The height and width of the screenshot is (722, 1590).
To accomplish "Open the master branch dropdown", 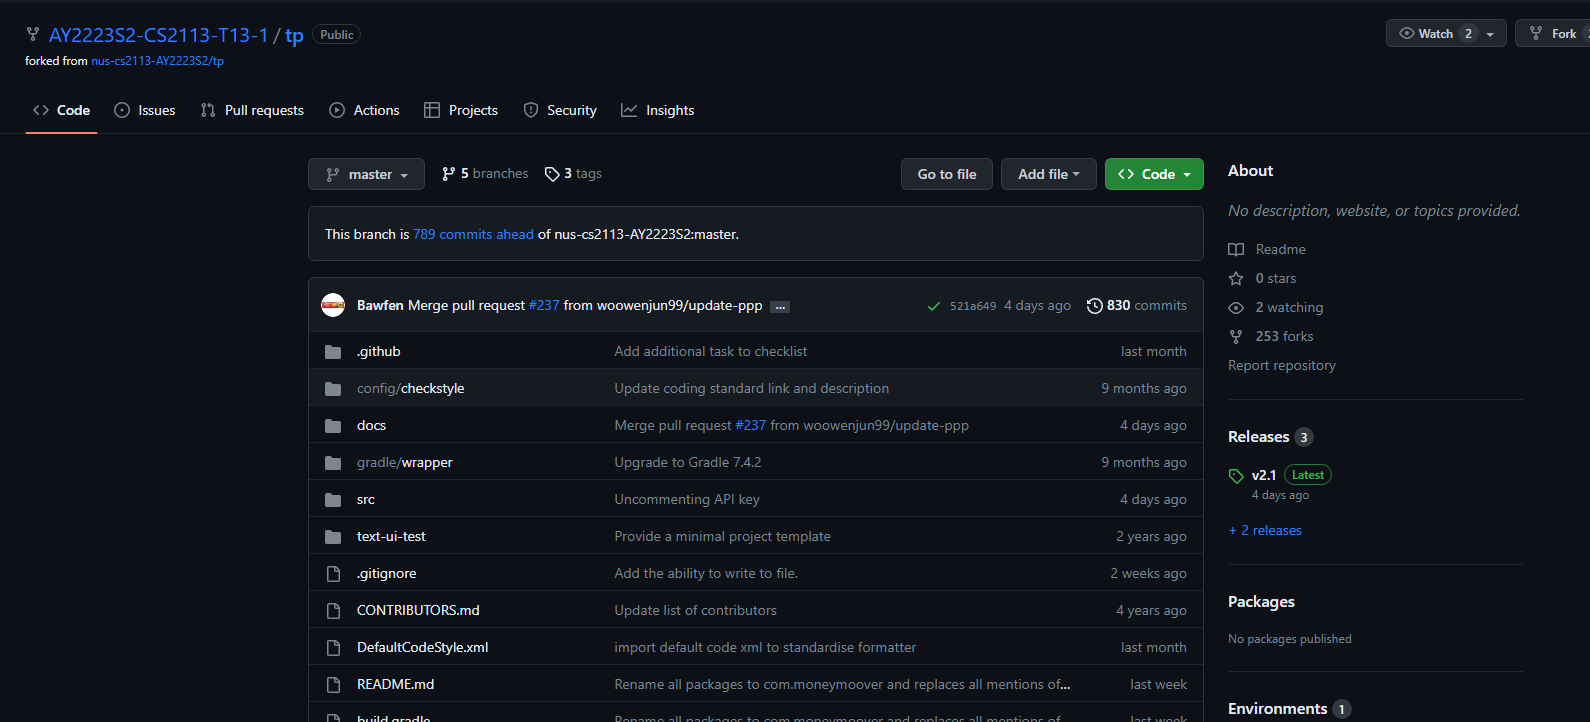I will pos(366,174).
